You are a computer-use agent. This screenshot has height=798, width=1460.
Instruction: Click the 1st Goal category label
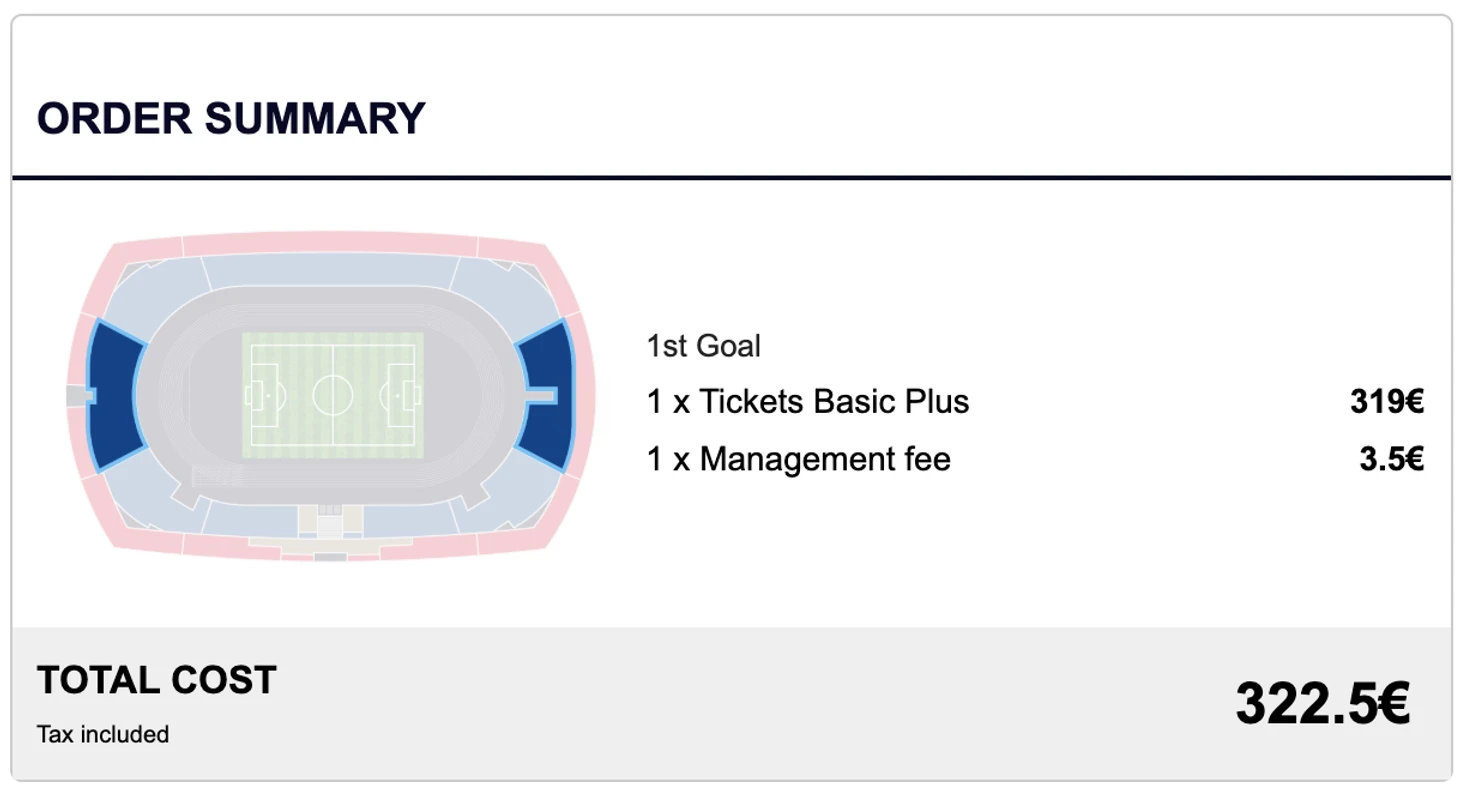pos(703,346)
